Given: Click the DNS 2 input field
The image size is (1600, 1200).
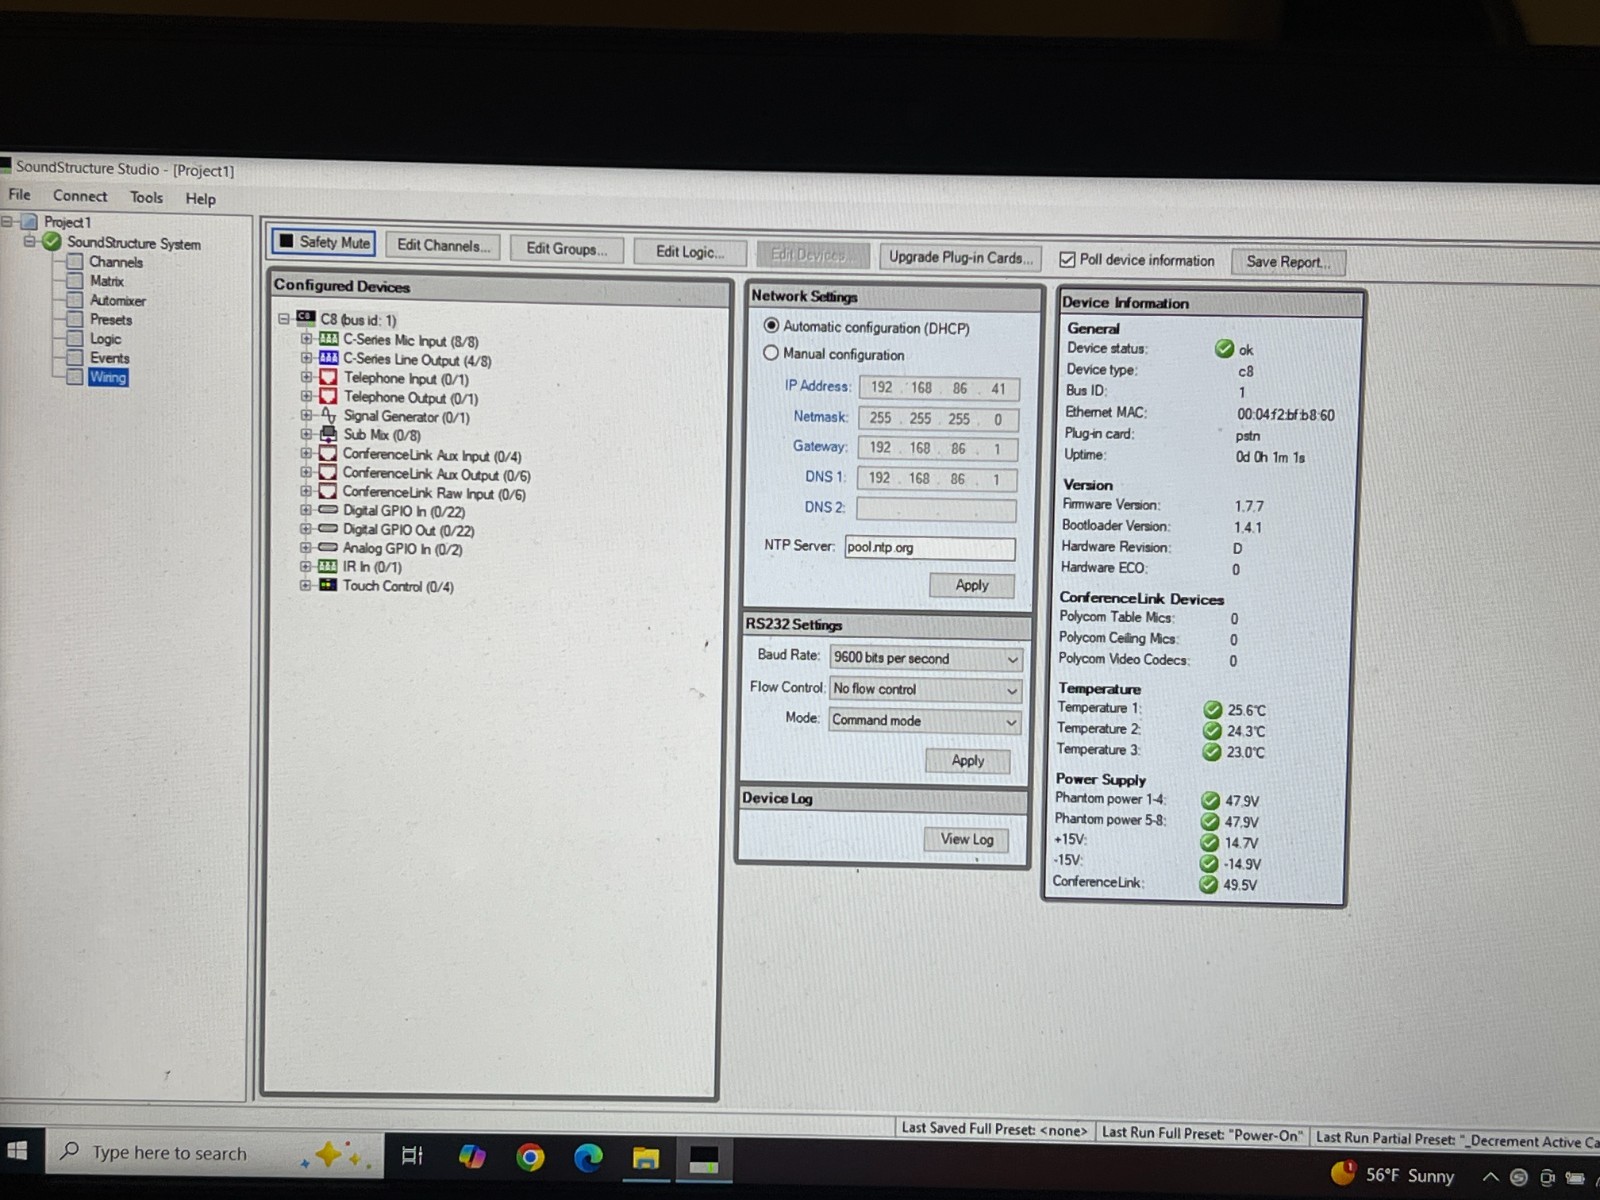Looking at the screenshot, I should click(x=936, y=508).
